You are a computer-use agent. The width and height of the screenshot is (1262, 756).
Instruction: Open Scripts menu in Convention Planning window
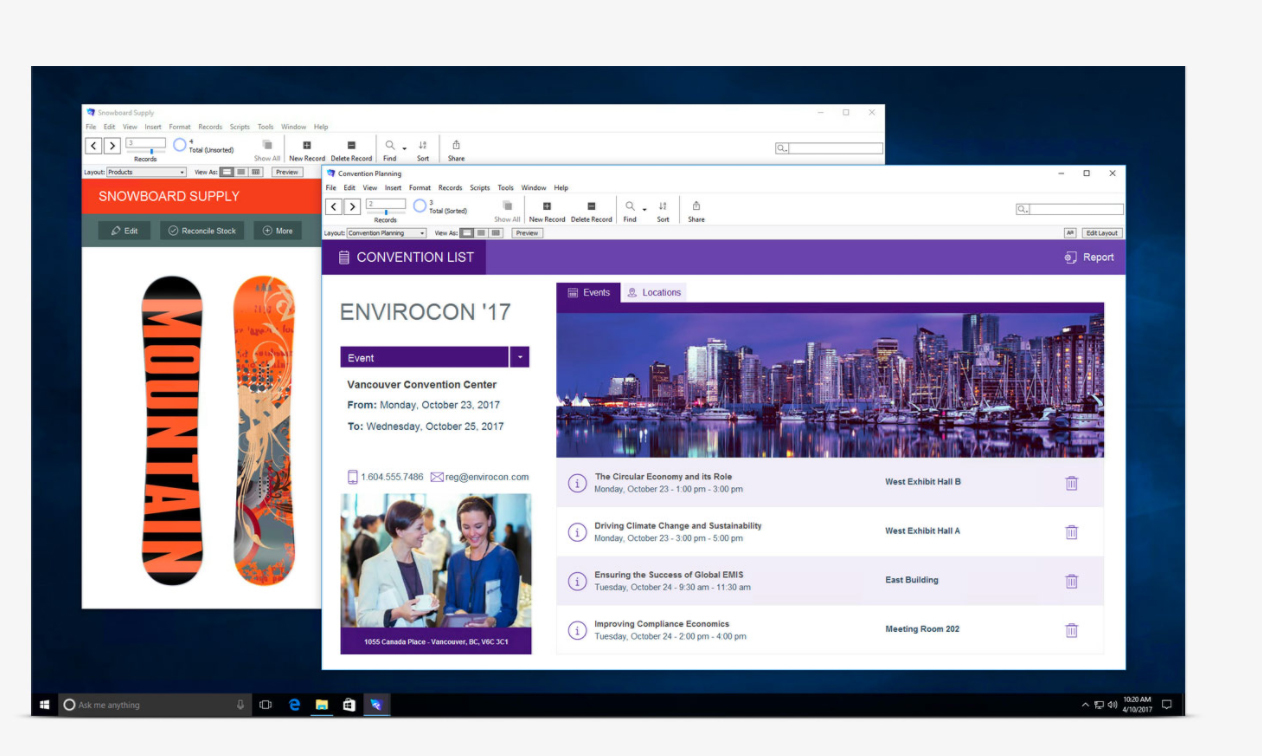pos(480,188)
